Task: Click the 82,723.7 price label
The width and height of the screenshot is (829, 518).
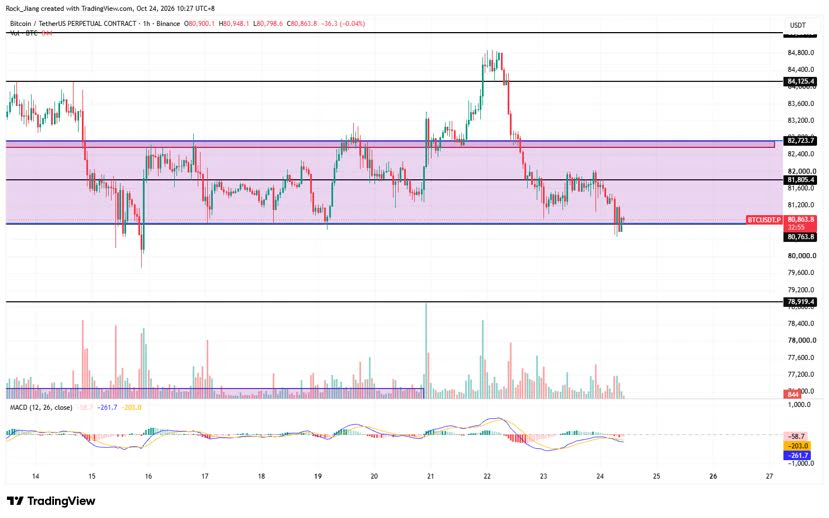Action: tap(801, 141)
